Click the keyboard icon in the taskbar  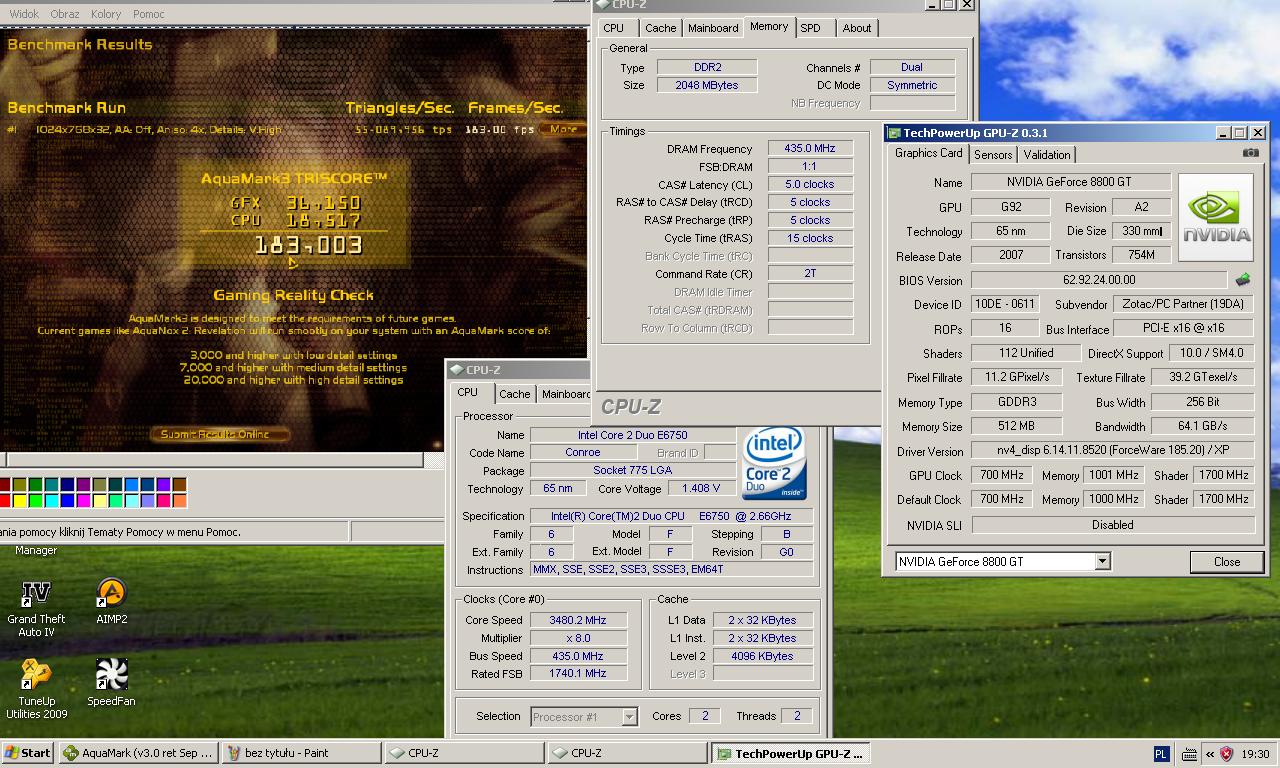point(1189,754)
